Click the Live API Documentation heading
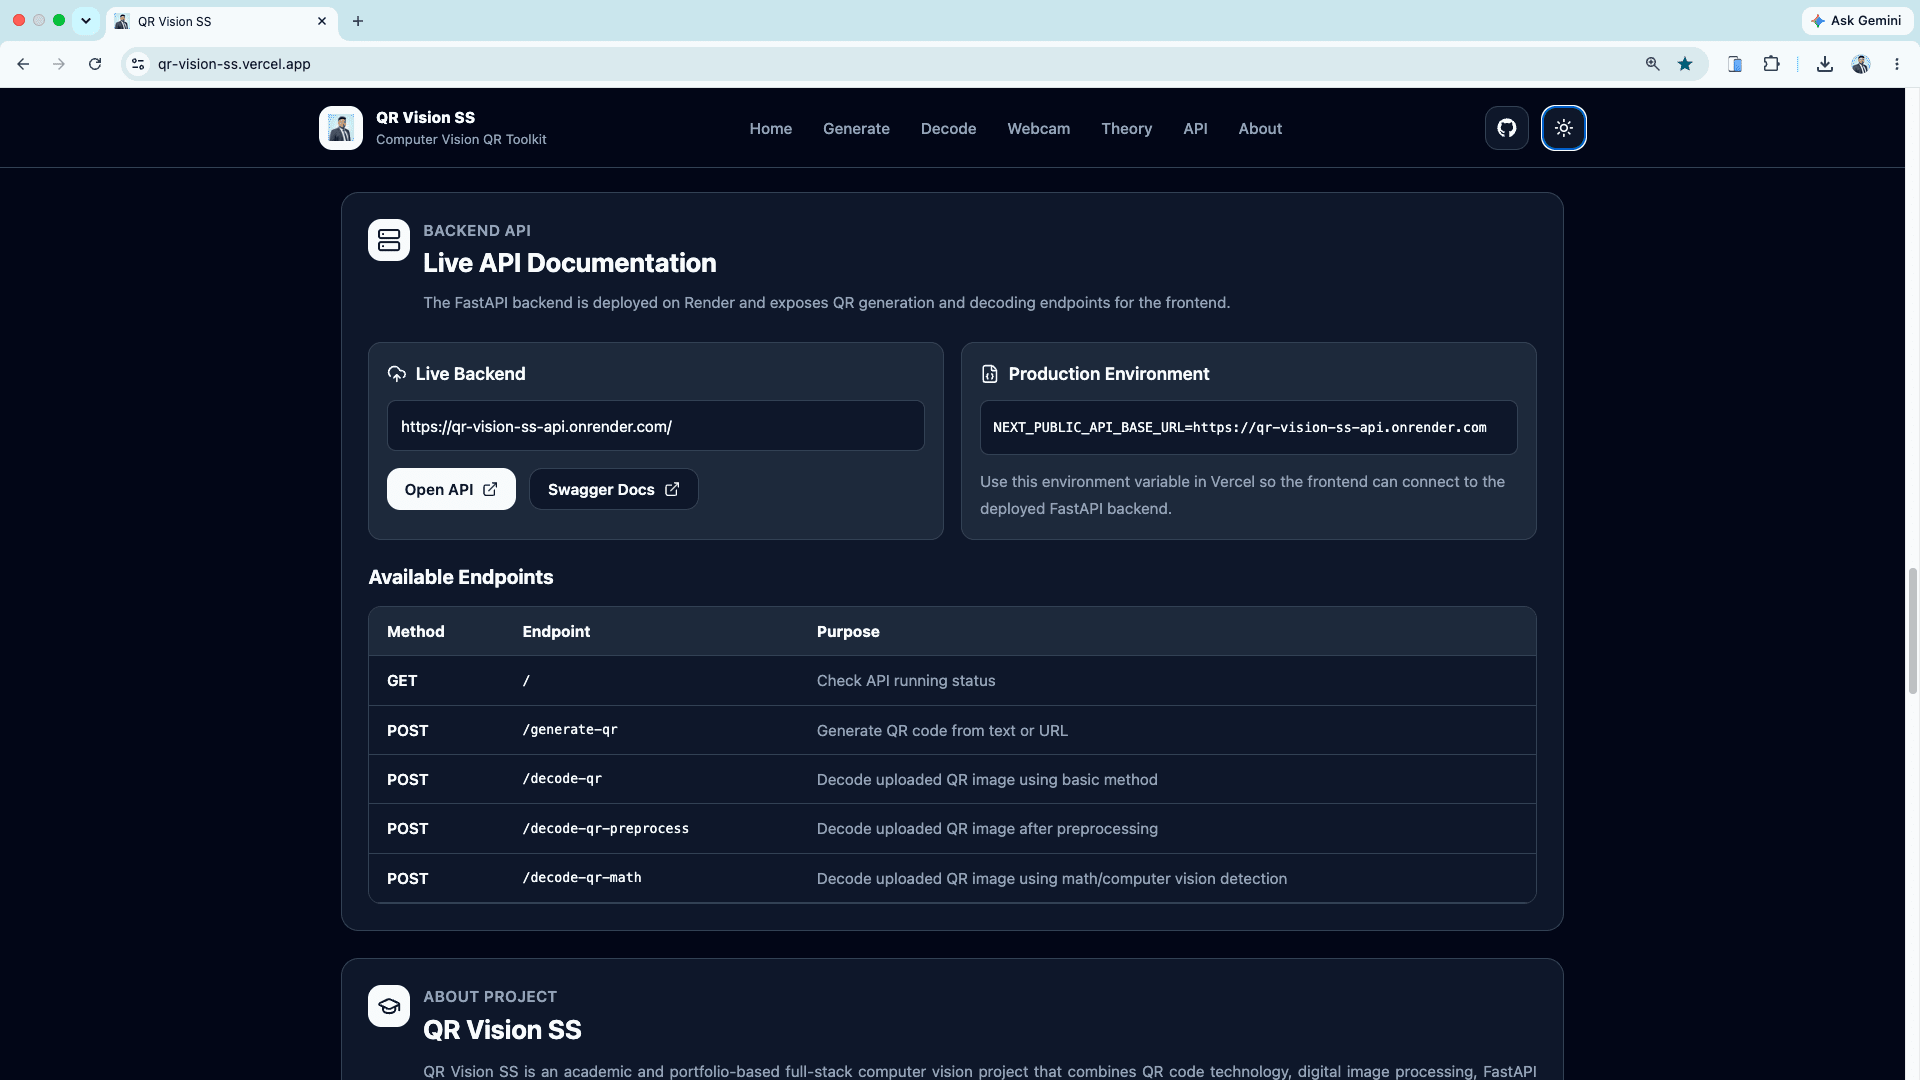Screen dimensions: 1920x1080 [x=569, y=263]
